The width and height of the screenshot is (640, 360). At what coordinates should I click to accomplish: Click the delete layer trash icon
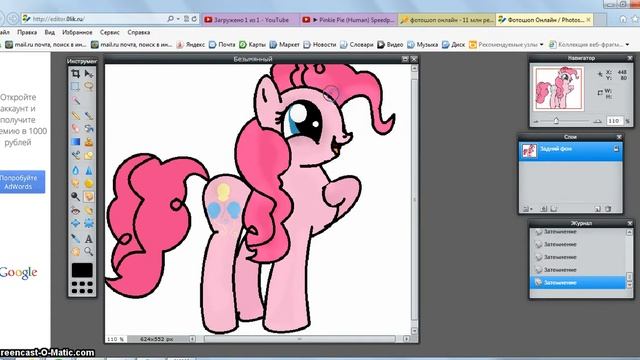click(608, 209)
